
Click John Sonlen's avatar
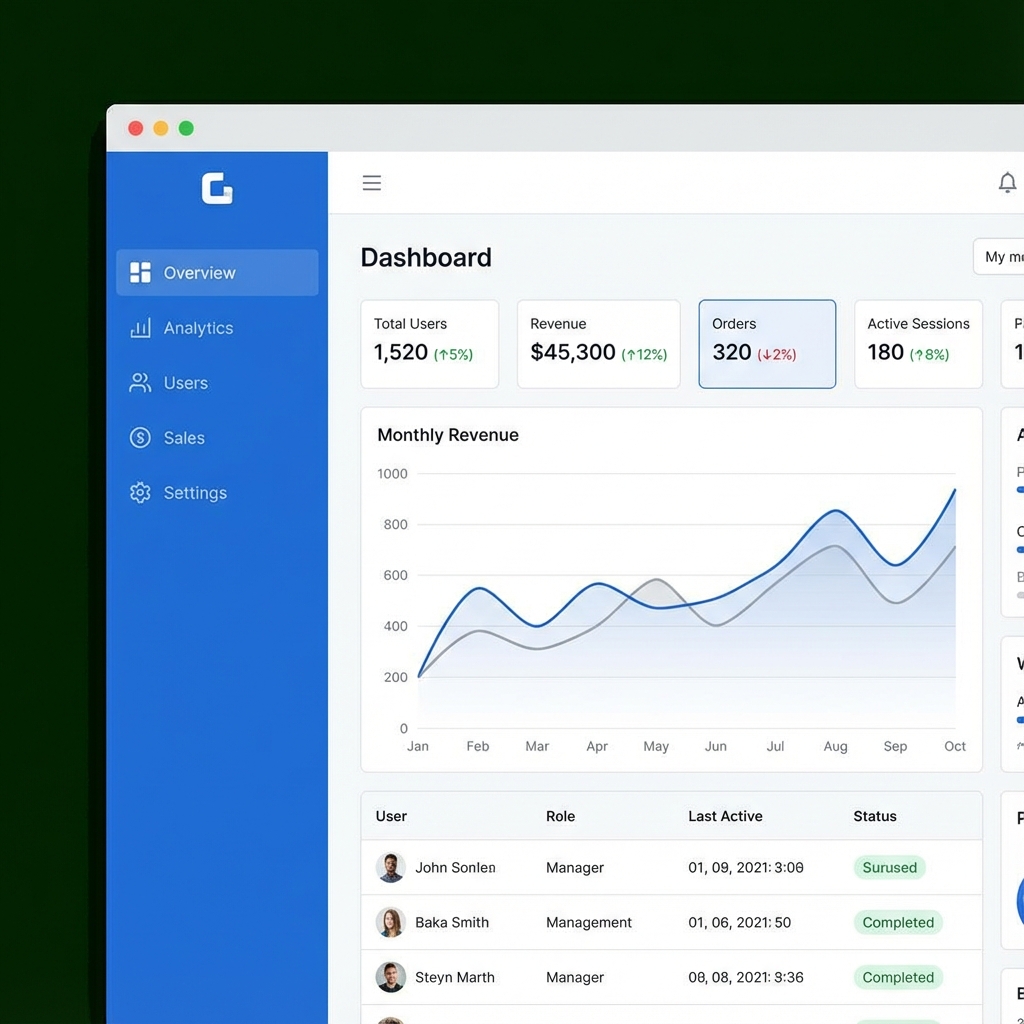point(390,867)
